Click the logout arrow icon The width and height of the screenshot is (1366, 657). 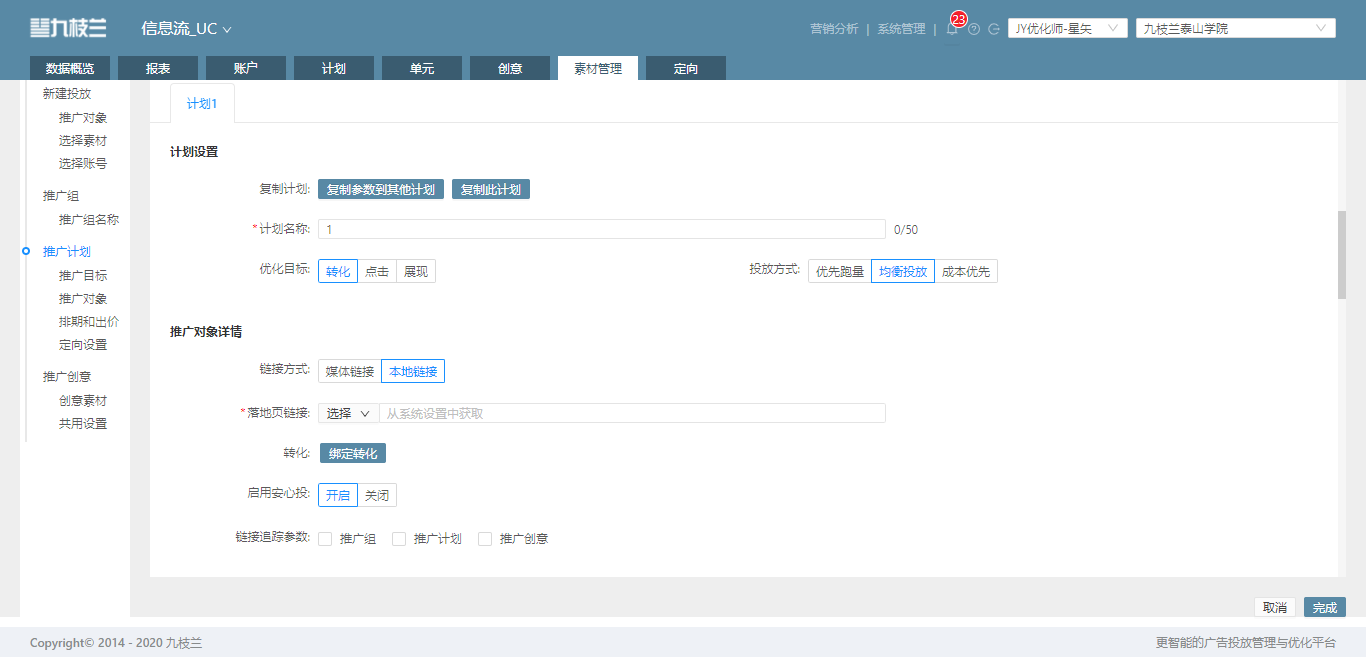point(994,29)
